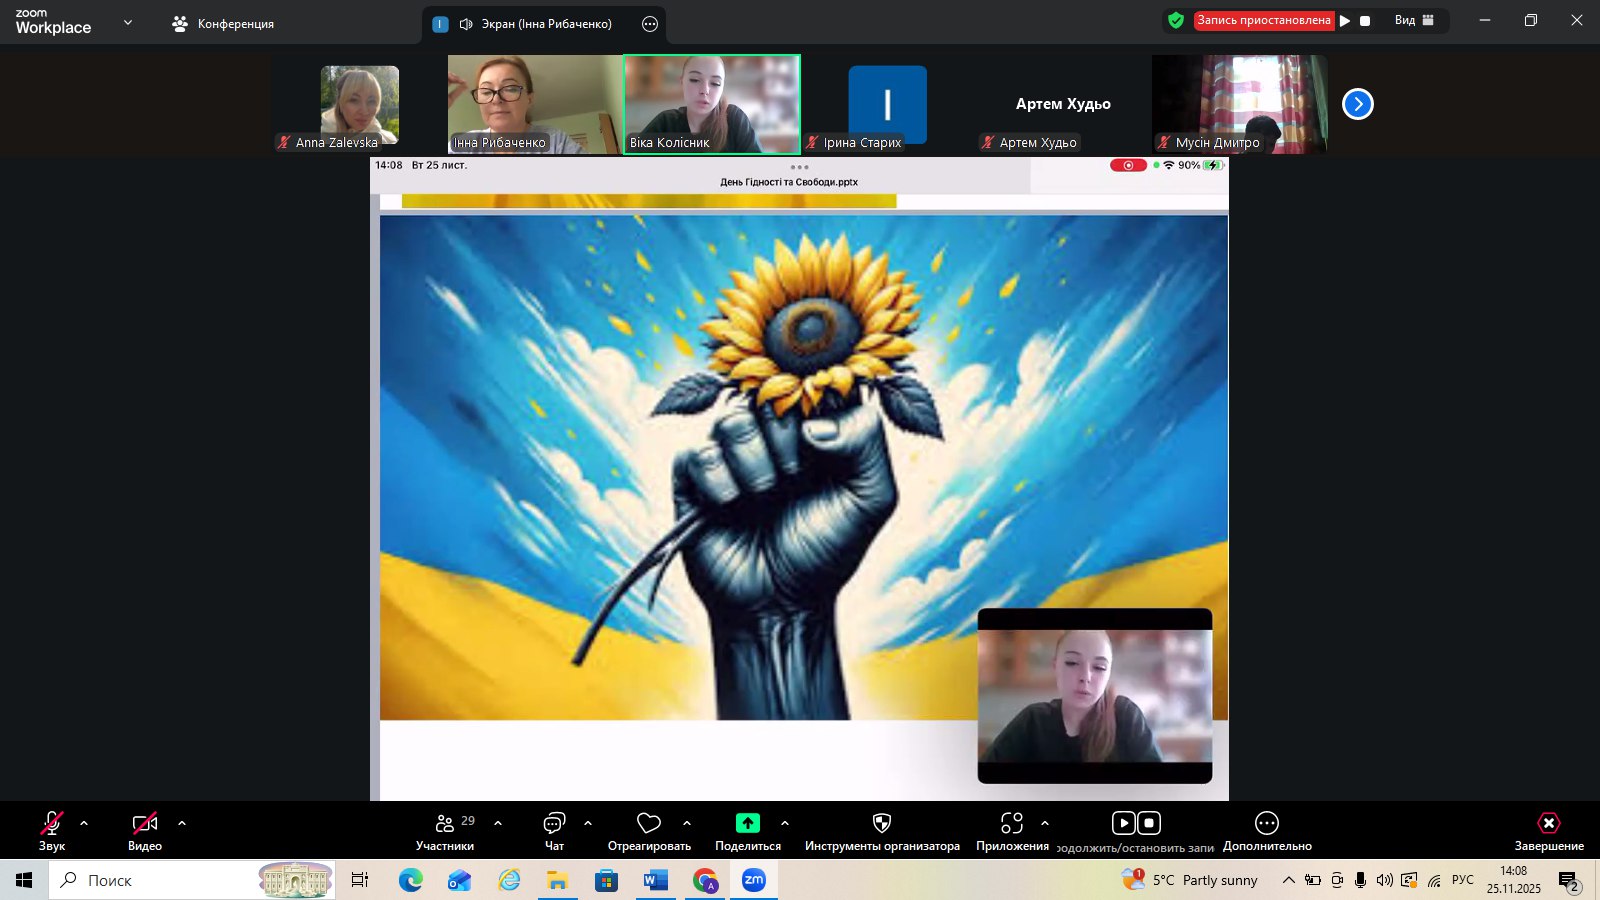Open the Chat panel icon

coord(554,823)
